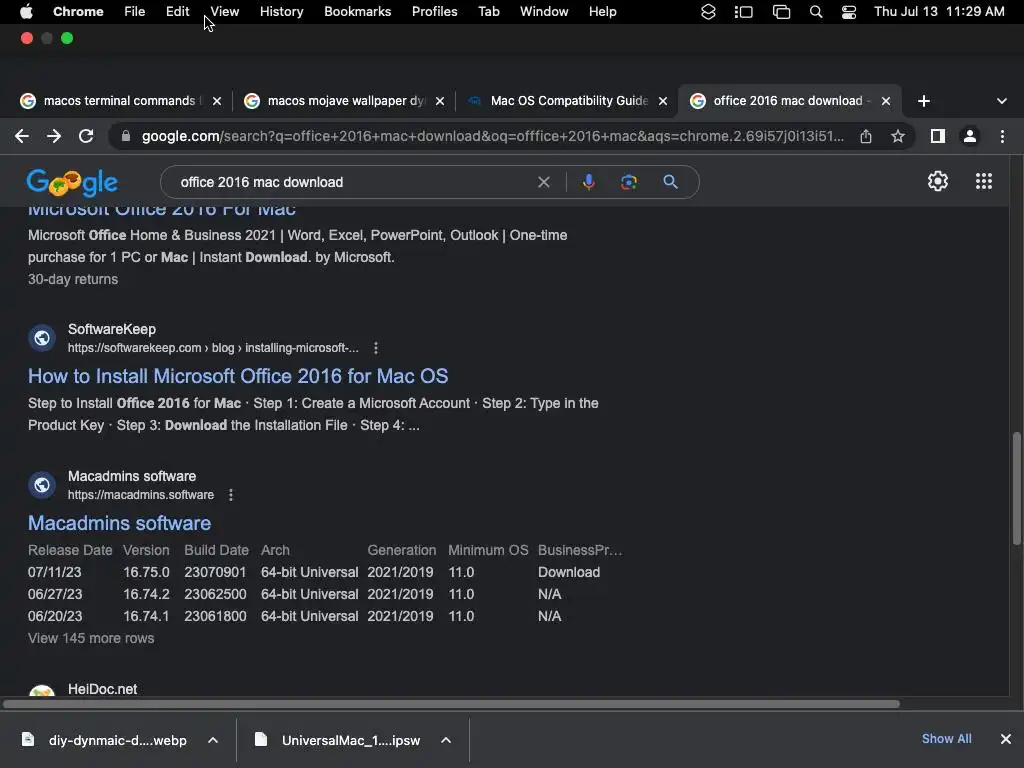Open Google search settings gear
This screenshot has width=1024, height=768.
[938, 181]
